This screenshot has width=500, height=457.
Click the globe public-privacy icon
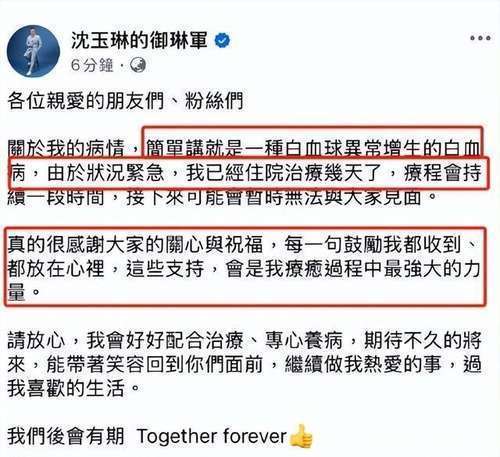tap(138, 65)
